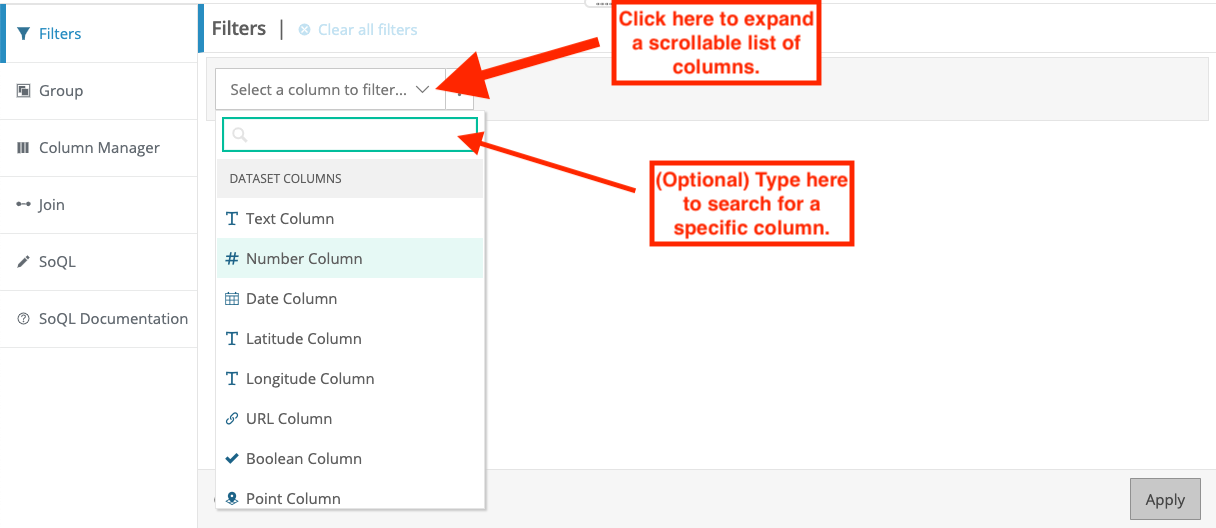Click the SoQL Documentation help icon
This screenshot has height=528, width=1216.
[x=24, y=319]
